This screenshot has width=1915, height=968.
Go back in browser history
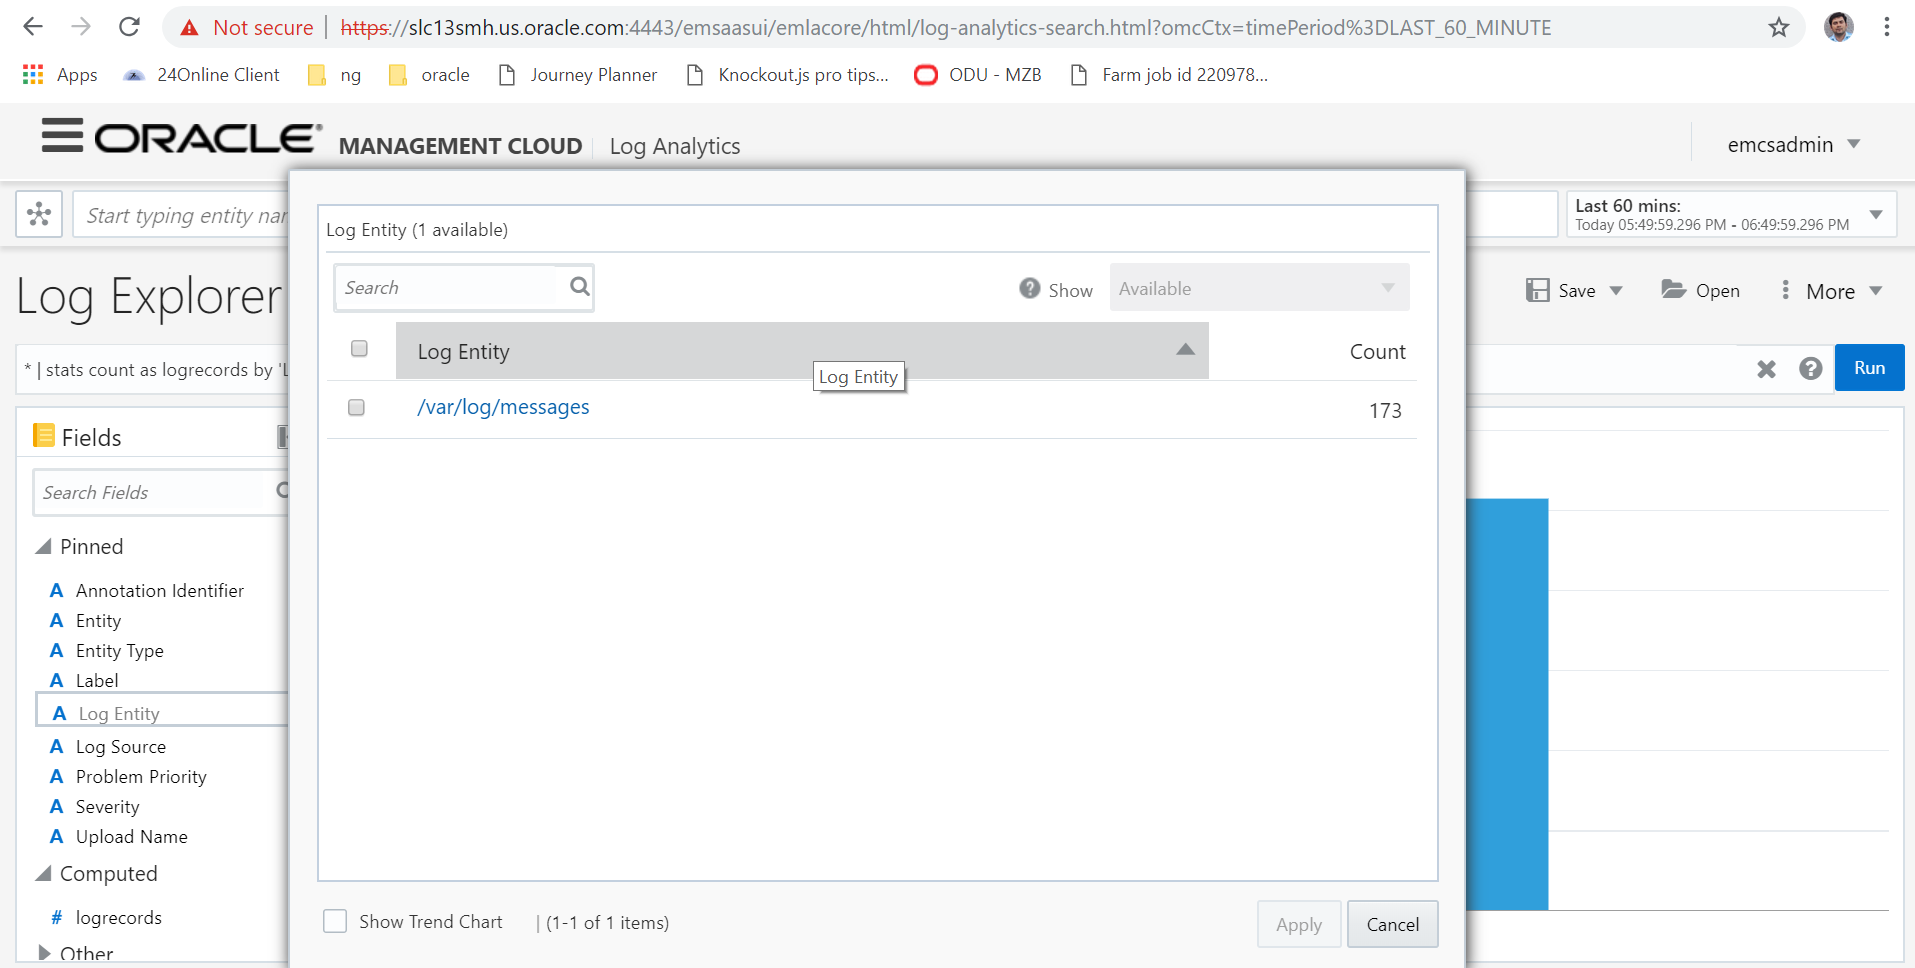pos(33,27)
